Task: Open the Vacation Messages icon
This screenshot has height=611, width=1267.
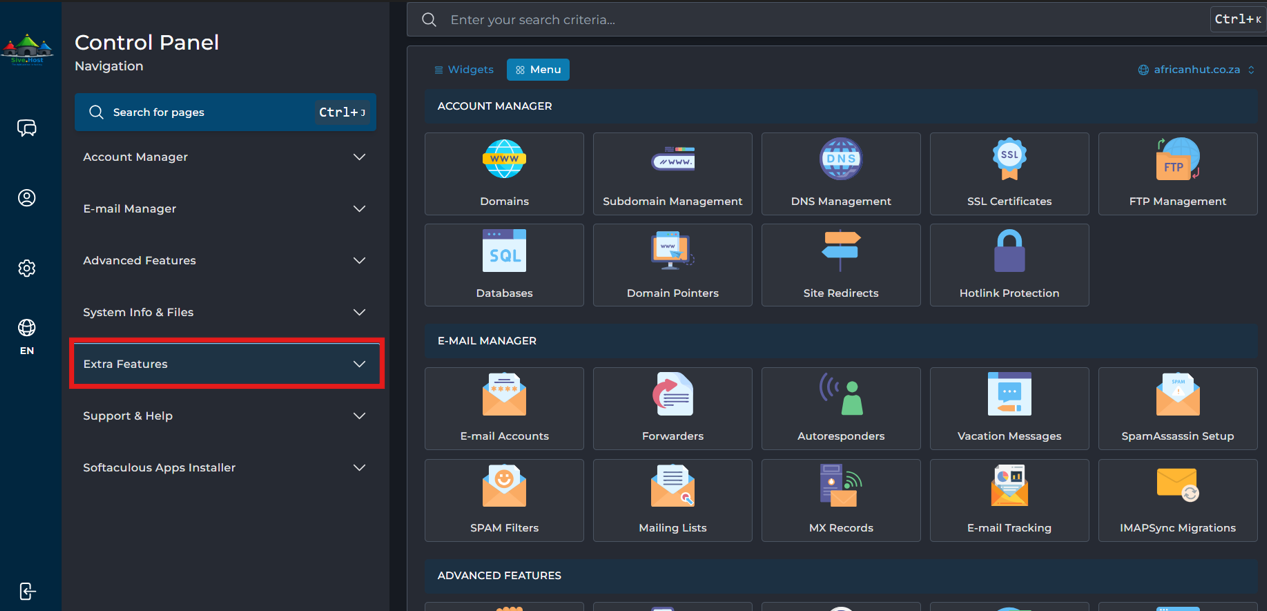Action: pyautogui.click(x=1009, y=408)
